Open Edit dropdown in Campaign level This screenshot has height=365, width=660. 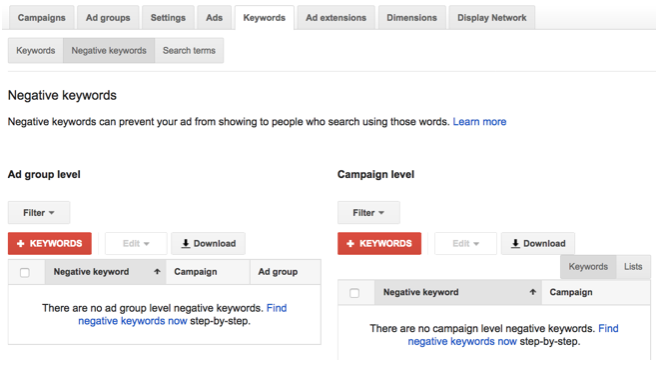466,243
